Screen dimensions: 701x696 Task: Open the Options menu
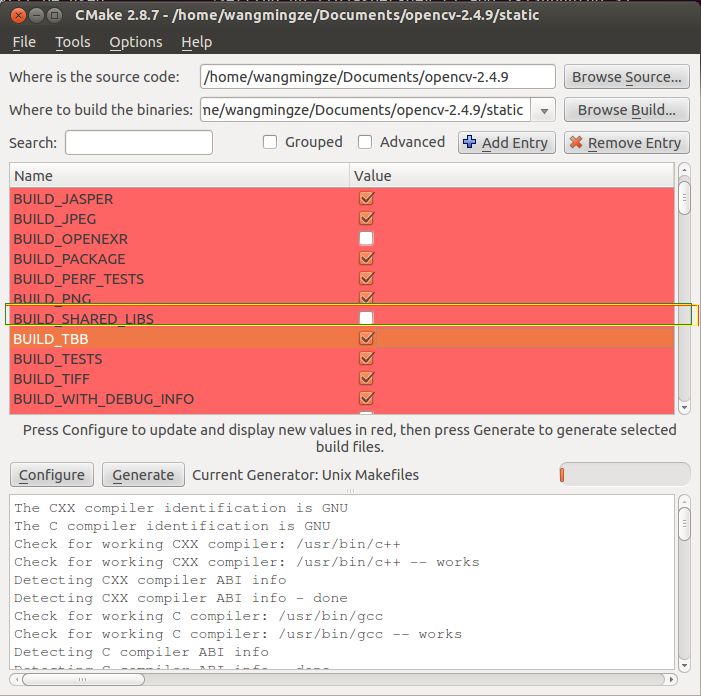(136, 42)
